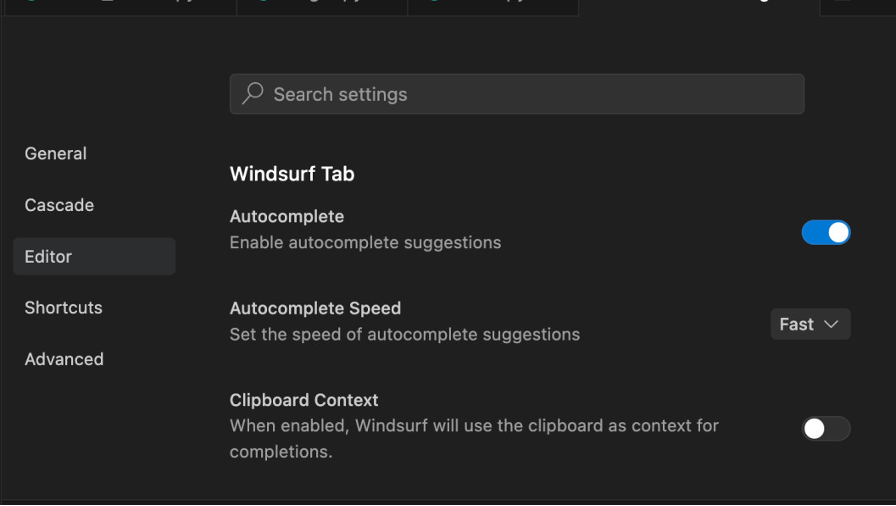This screenshot has height=506, width=896.
Task: Enable the Clipboard Context toggle
Action: tap(826, 429)
